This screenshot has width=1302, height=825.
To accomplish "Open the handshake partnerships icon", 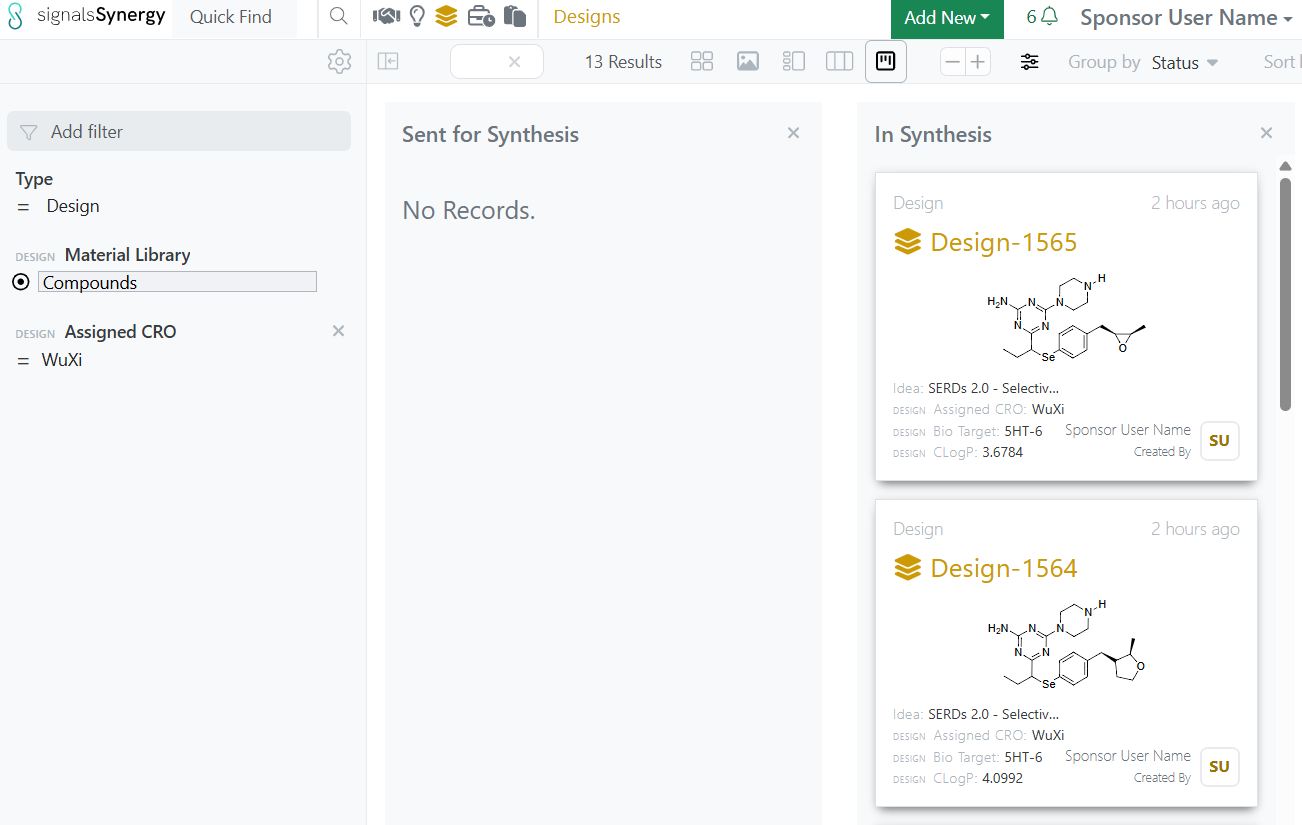I will [x=386, y=17].
